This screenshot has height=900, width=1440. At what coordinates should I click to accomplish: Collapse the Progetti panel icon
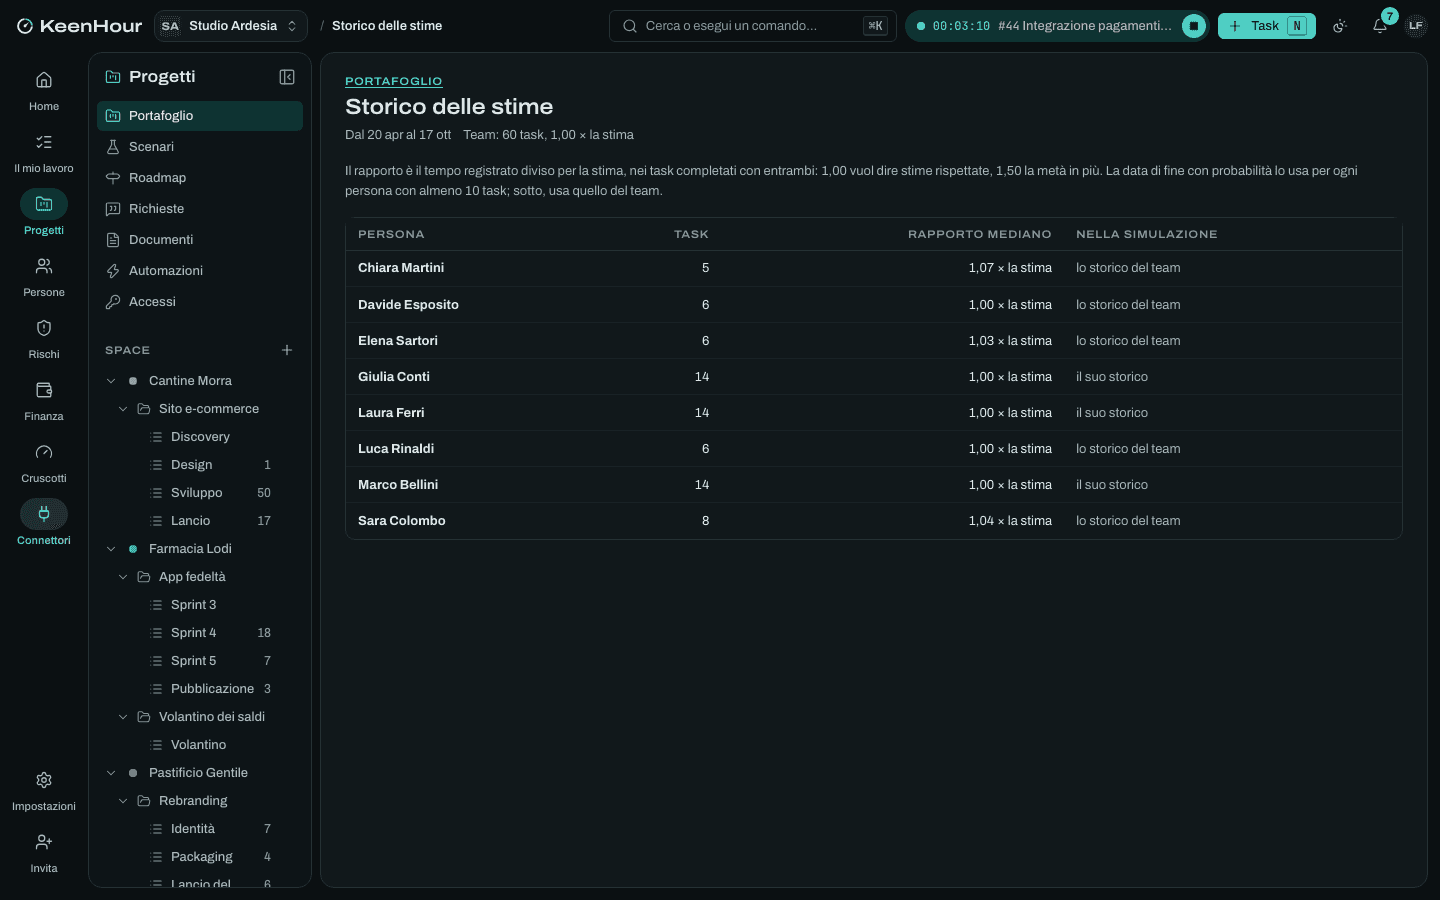(x=287, y=77)
